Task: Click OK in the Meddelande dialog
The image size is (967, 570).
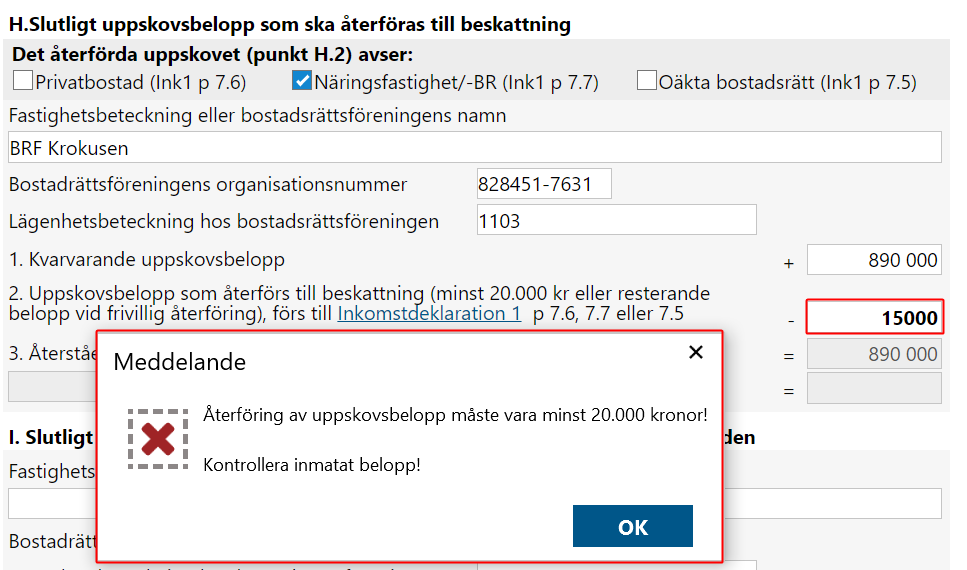Action: 632,526
